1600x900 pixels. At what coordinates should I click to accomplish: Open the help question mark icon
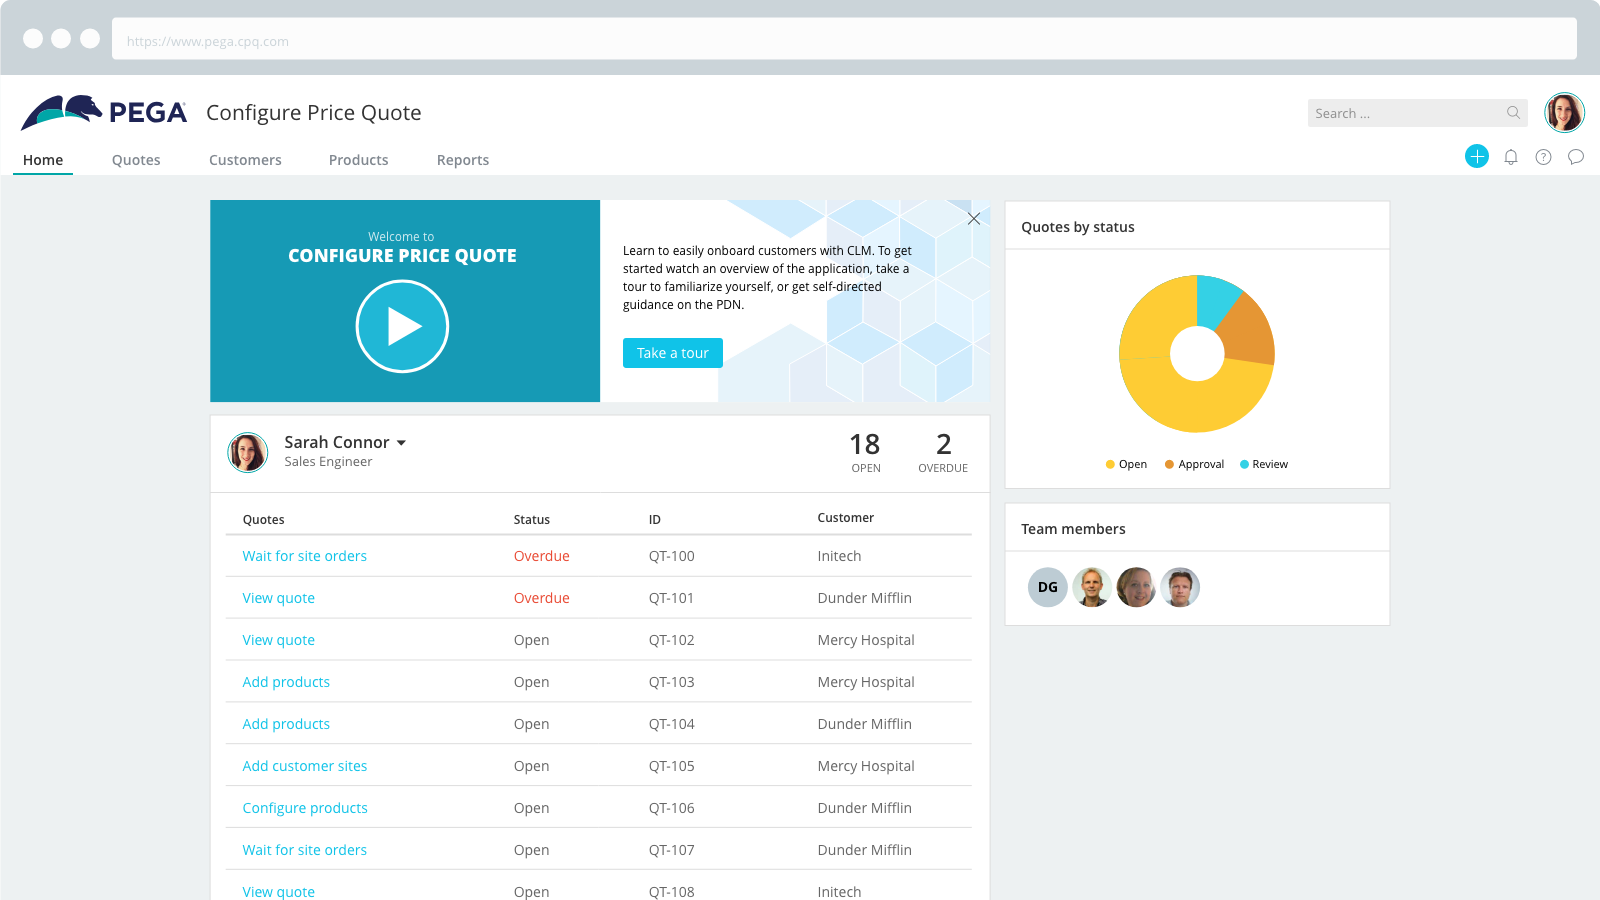[1544, 157]
